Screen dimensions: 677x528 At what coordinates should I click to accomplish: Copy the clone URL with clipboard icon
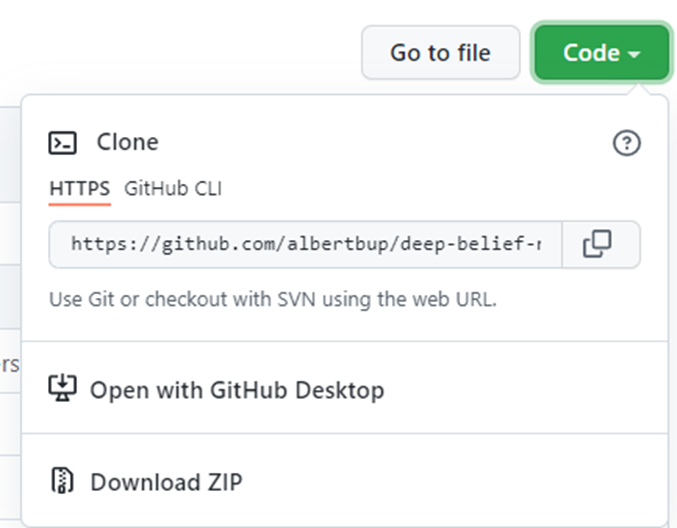tap(598, 244)
